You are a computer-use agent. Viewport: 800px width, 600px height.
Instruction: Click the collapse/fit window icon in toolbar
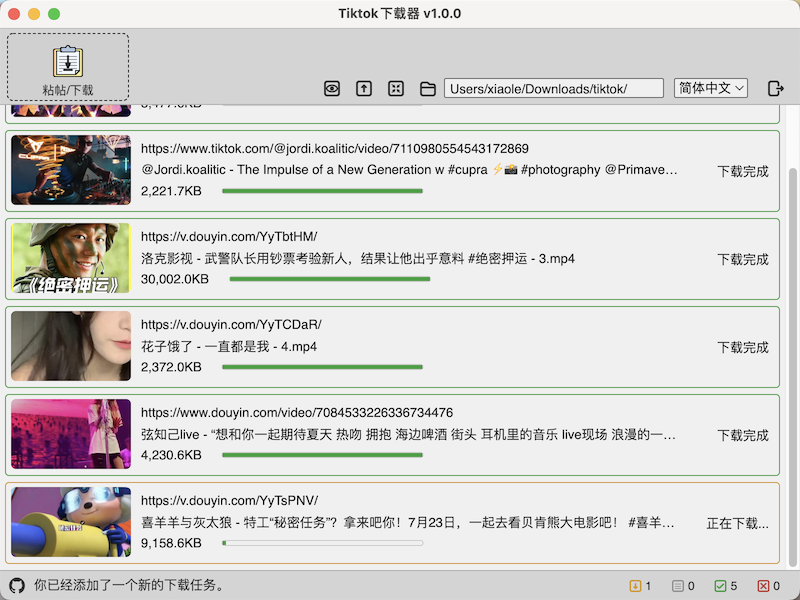396,89
